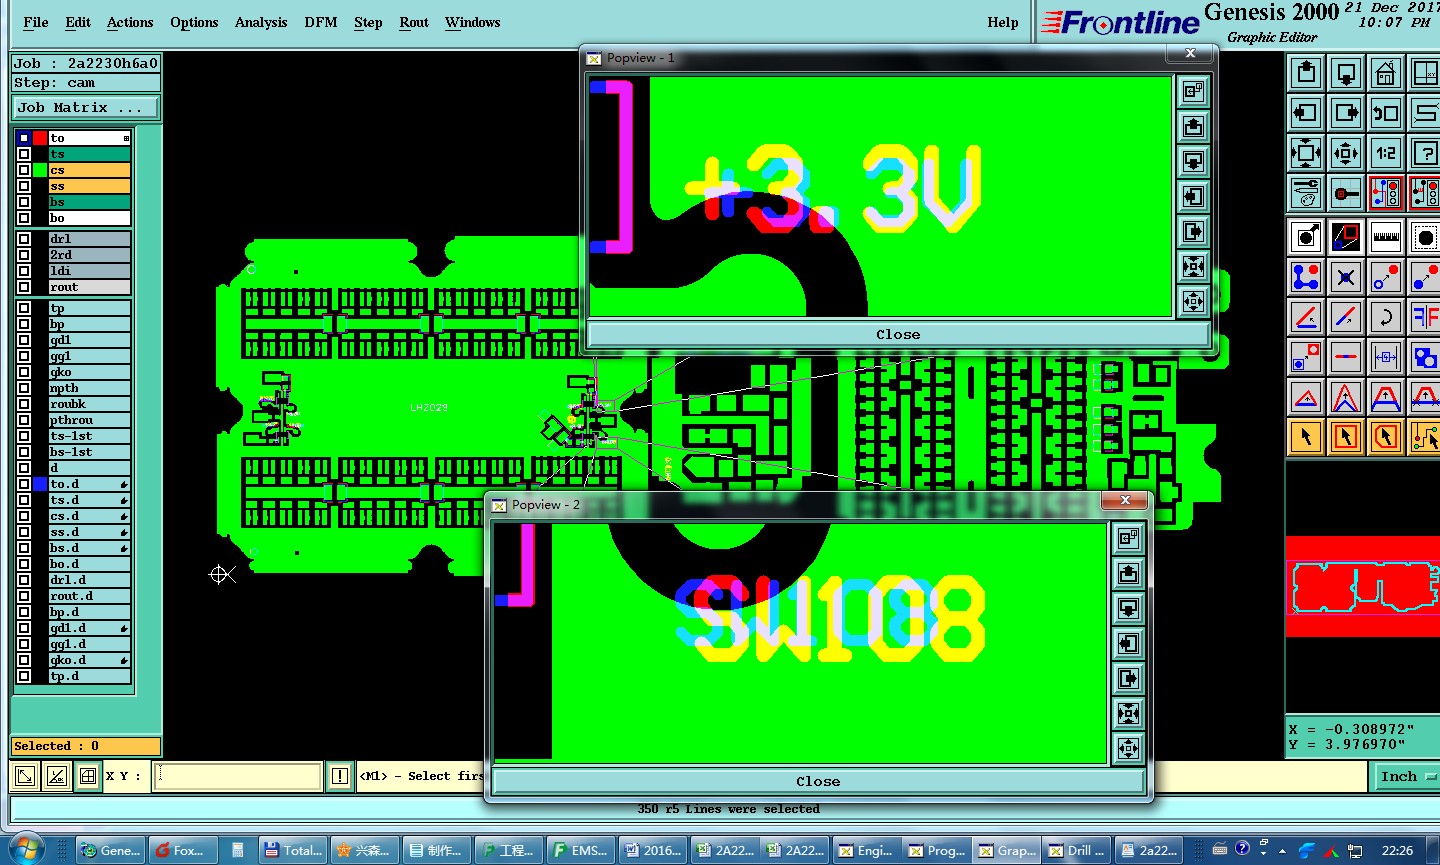Click the pan right arrow in the main toolbar
This screenshot has height=865, width=1440.
(x=1346, y=113)
